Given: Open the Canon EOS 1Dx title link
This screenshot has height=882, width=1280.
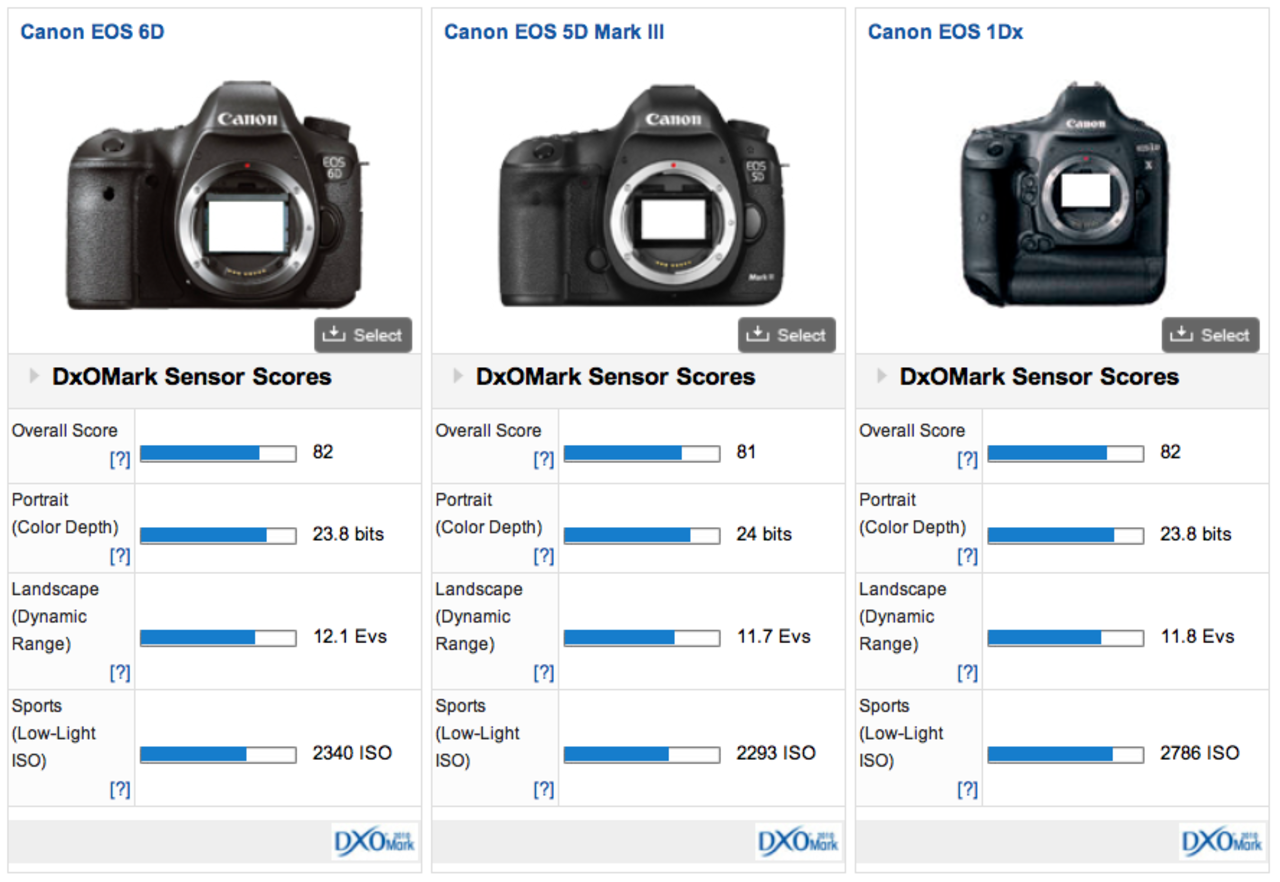Looking at the screenshot, I should pos(945,32).
